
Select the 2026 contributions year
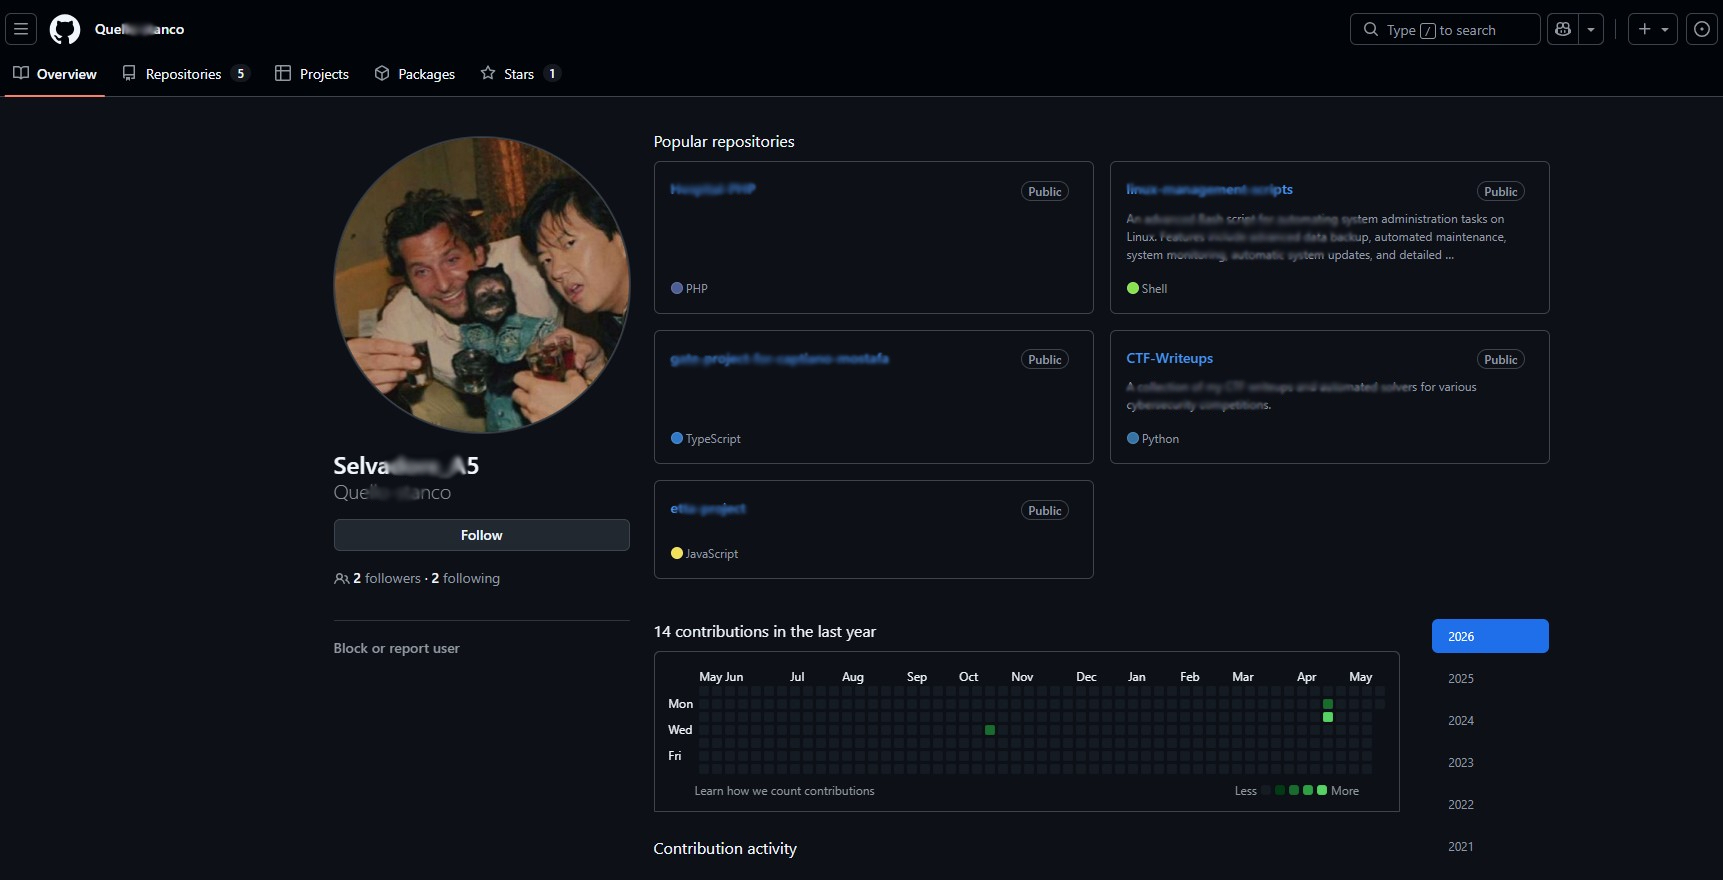pos(1490,636)
